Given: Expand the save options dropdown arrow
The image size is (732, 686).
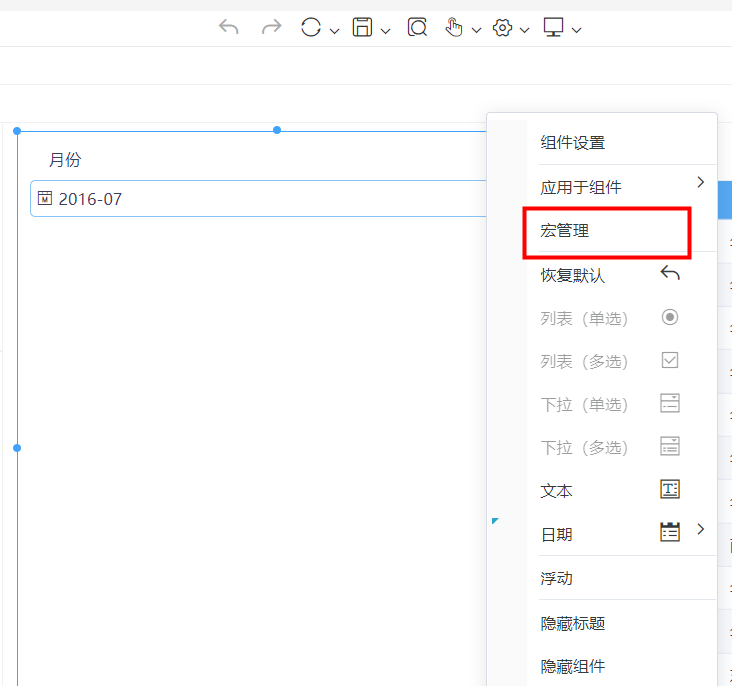Looking at the screenshot, I should click(386, 31).
